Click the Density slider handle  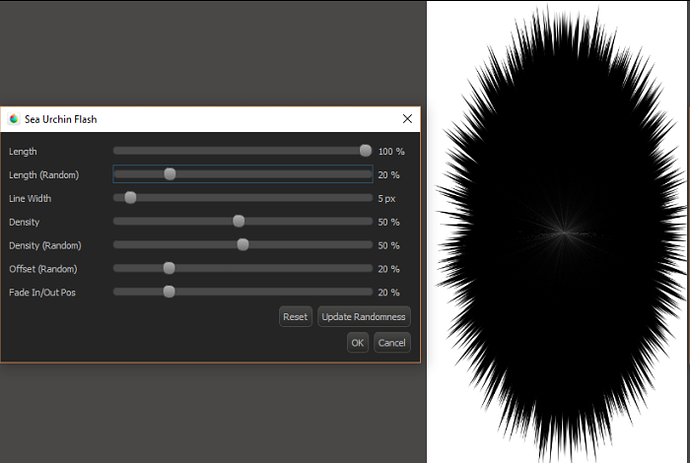239,221
